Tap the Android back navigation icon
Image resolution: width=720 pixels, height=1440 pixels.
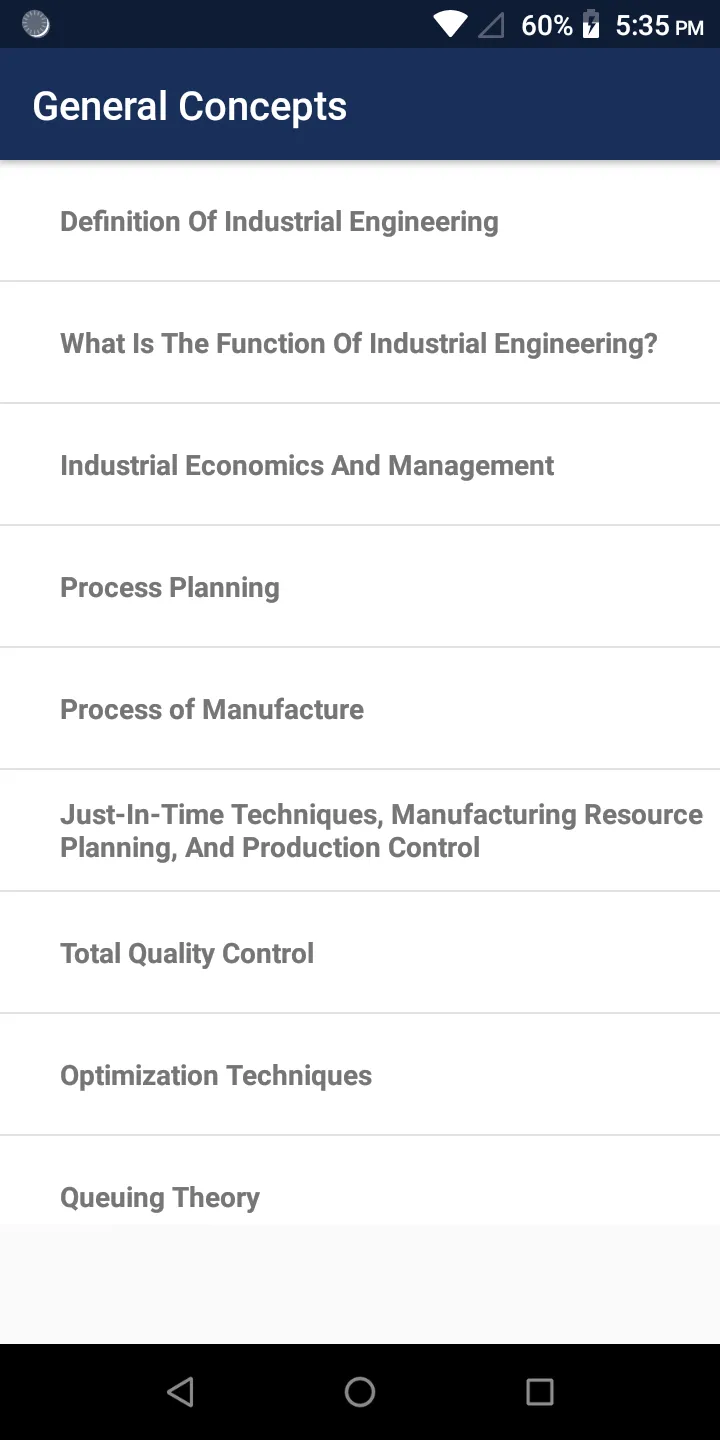(x=180, y=1392)
